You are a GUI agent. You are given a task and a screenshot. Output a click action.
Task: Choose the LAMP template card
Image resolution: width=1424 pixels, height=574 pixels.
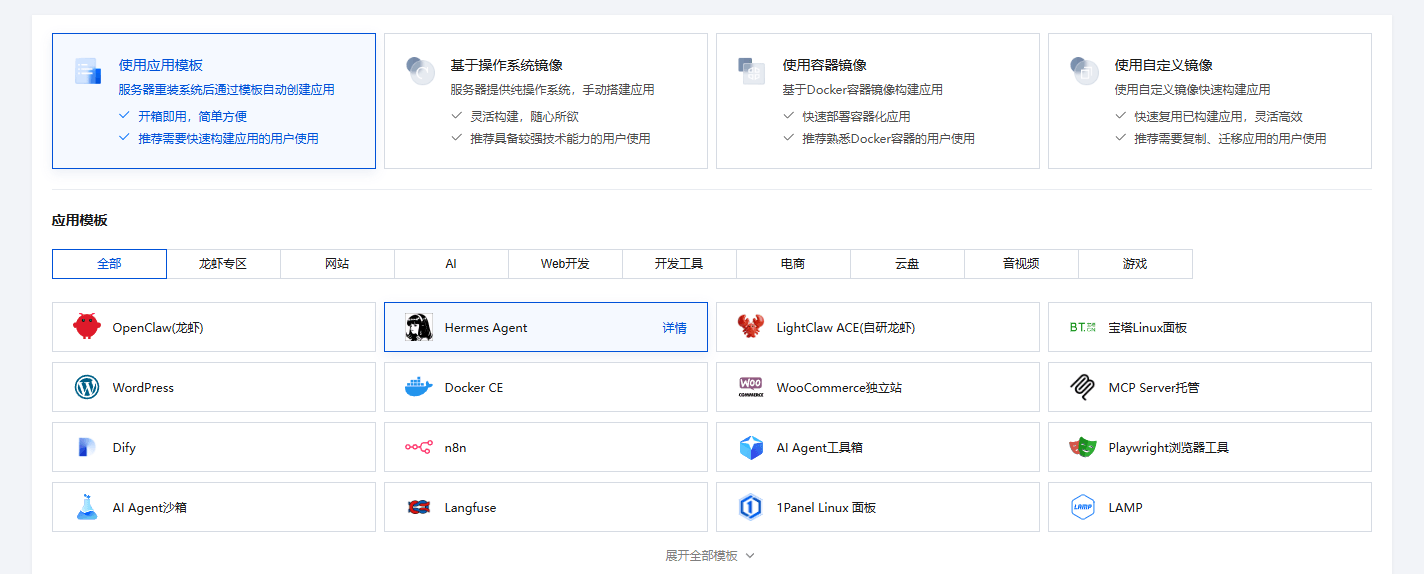coord(1210,507)
